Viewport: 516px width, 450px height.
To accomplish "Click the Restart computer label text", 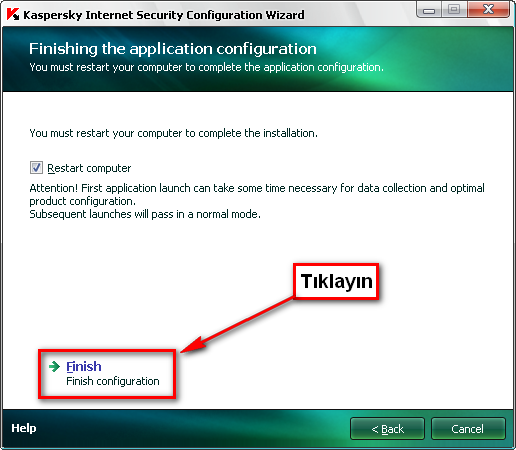I will [x=89, y=168].
